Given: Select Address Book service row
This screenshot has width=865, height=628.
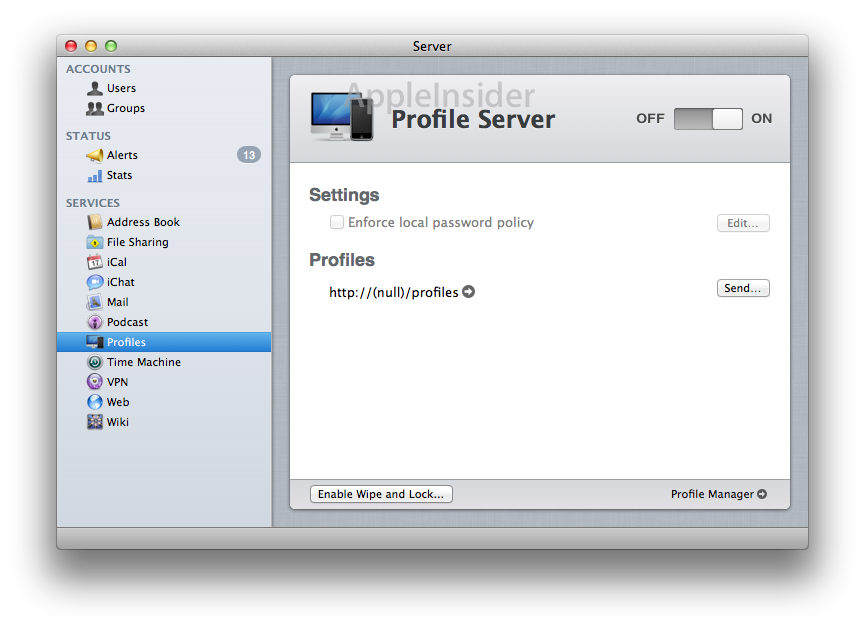Looking at the screenshot, I should (164, 222).
